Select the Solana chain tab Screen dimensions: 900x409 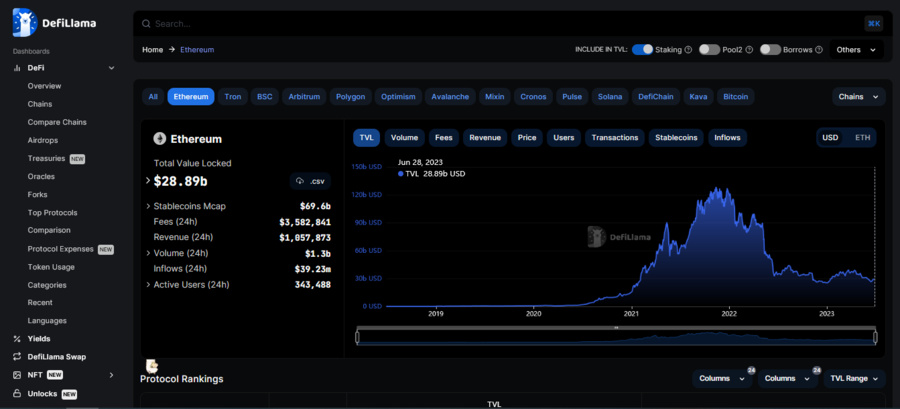click(x=610, y=97)
